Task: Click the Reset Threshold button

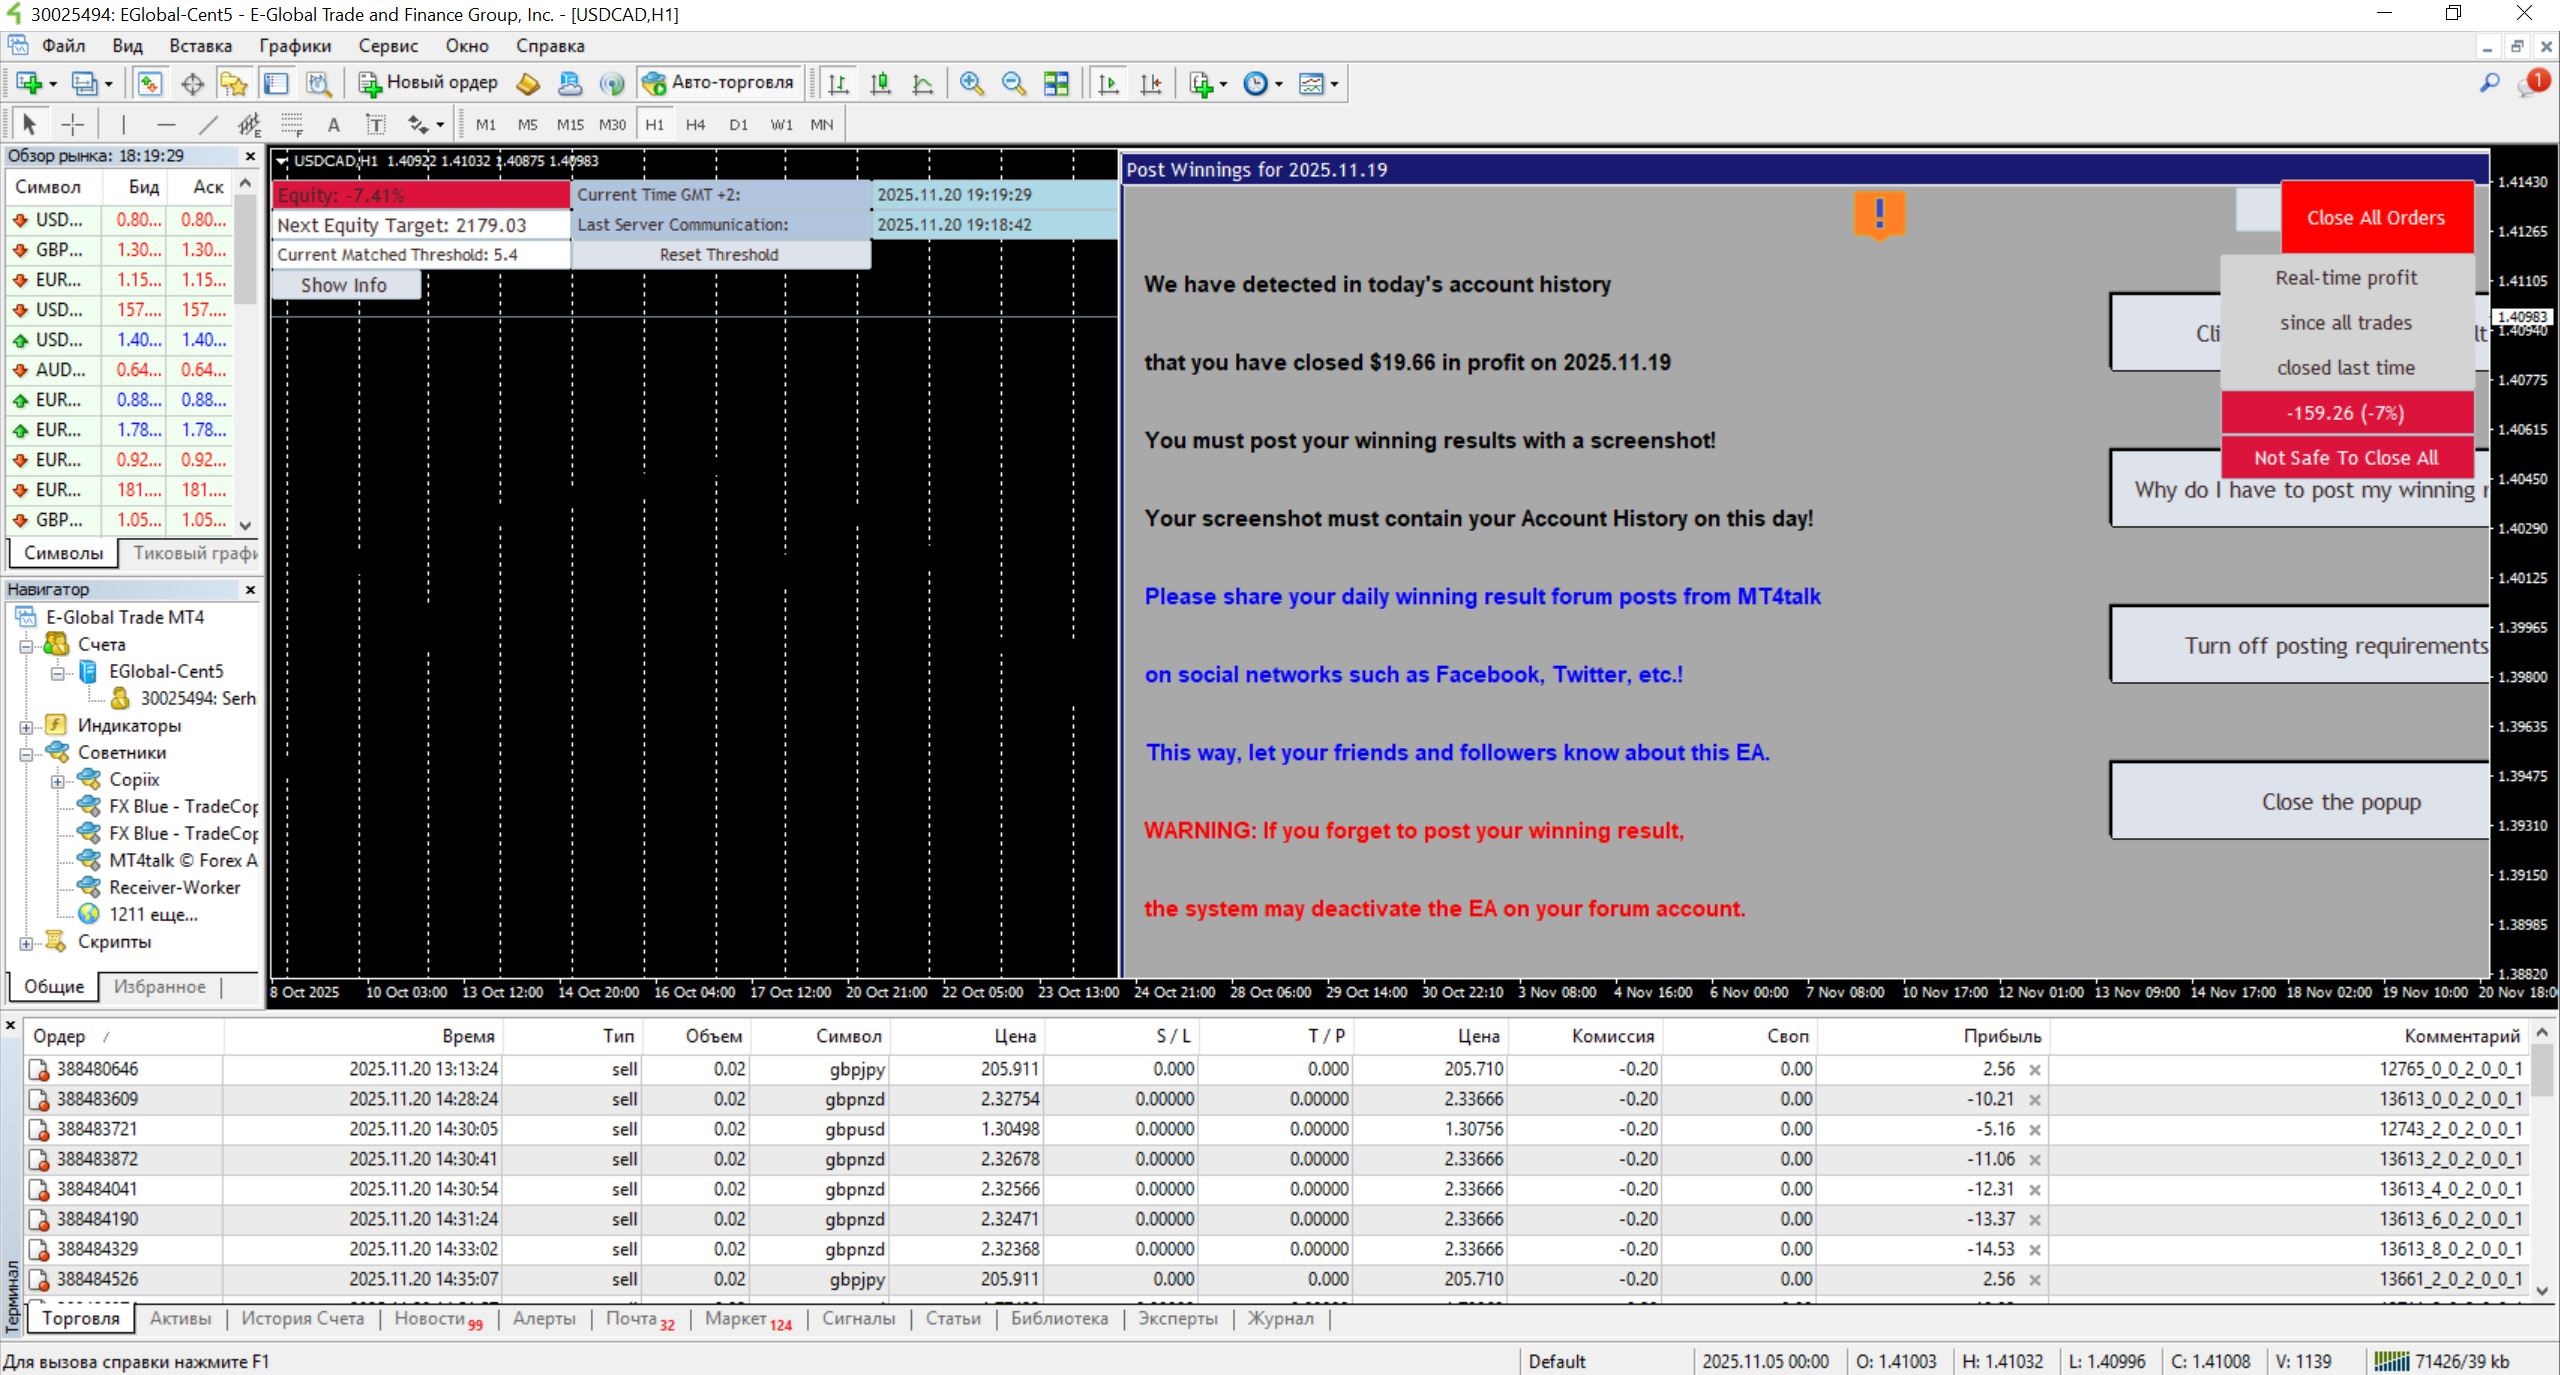Action: click(719, 255)
